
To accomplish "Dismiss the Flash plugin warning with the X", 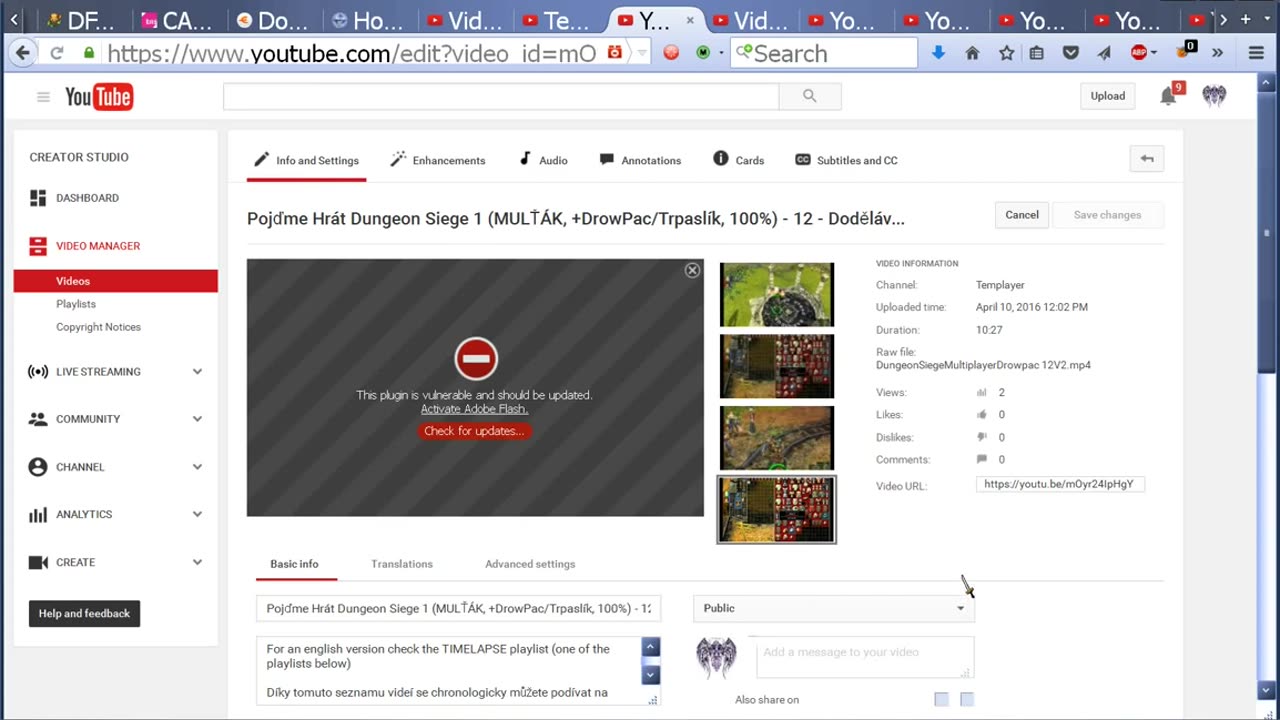I will [692, 270].
